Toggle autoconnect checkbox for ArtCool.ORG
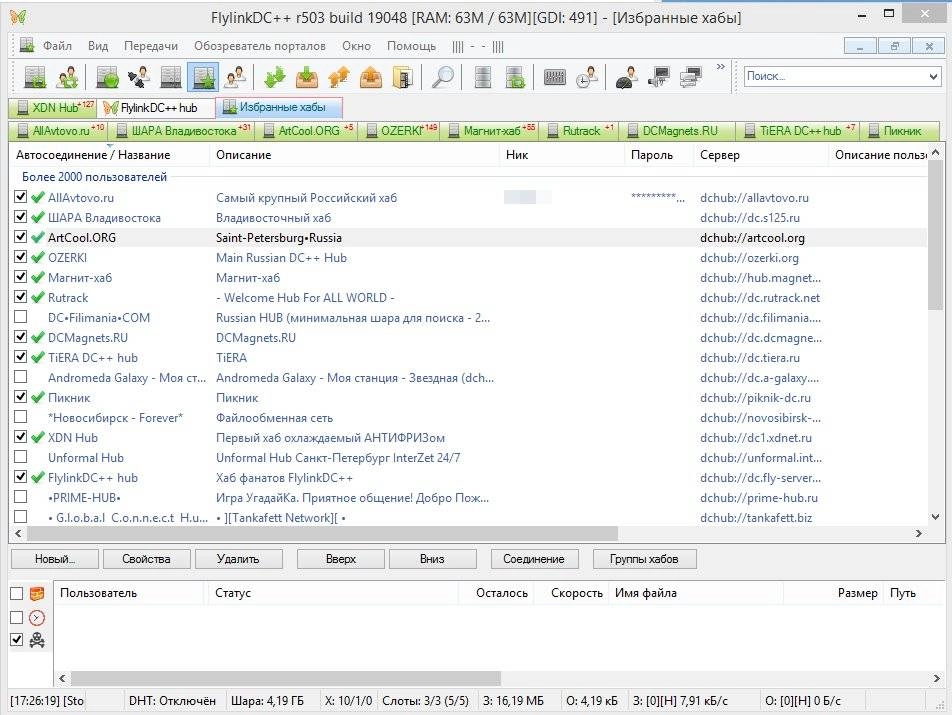This screenshot has height=715, width=952. (x=21, y=237)
